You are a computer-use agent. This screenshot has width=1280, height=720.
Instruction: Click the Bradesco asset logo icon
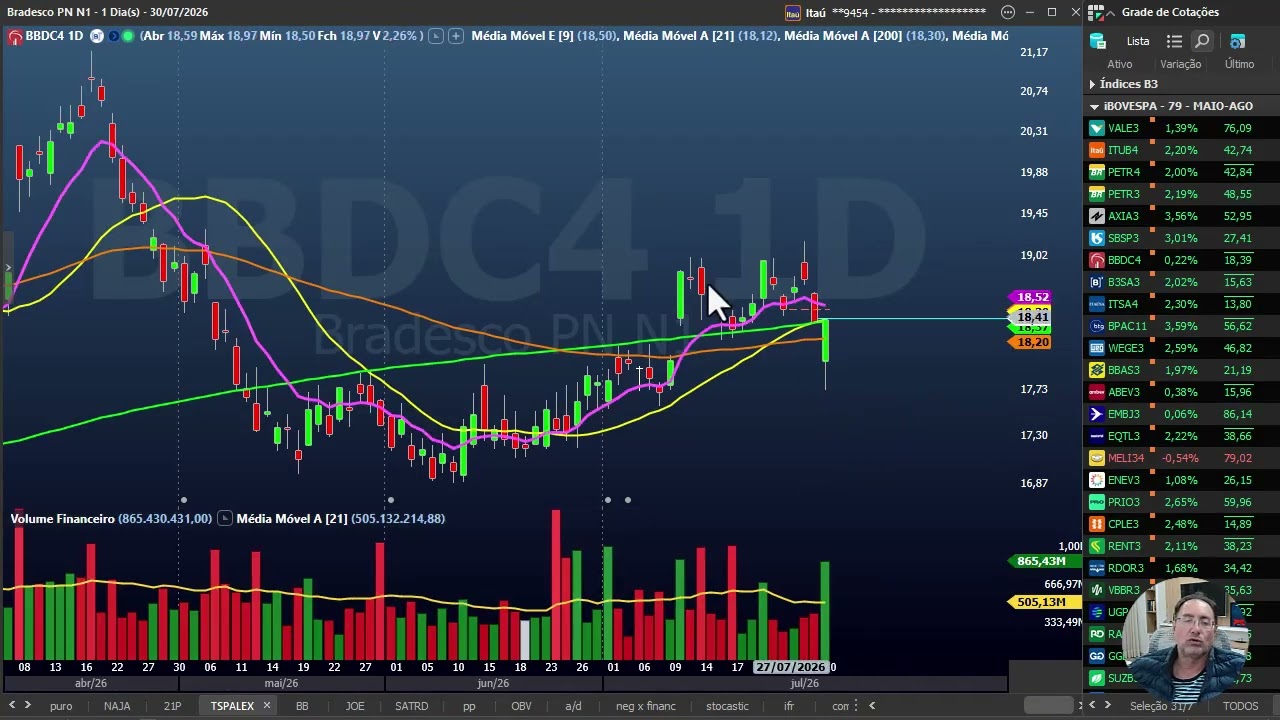pos(15,36)
